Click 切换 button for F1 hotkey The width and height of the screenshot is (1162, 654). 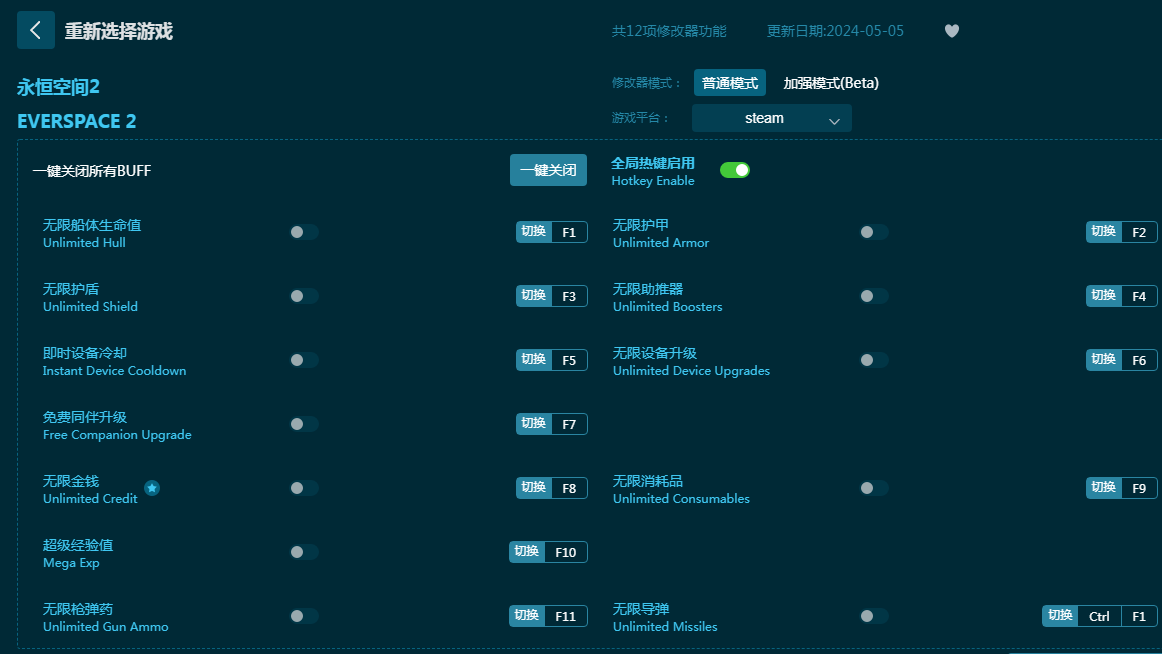(534, 232)
